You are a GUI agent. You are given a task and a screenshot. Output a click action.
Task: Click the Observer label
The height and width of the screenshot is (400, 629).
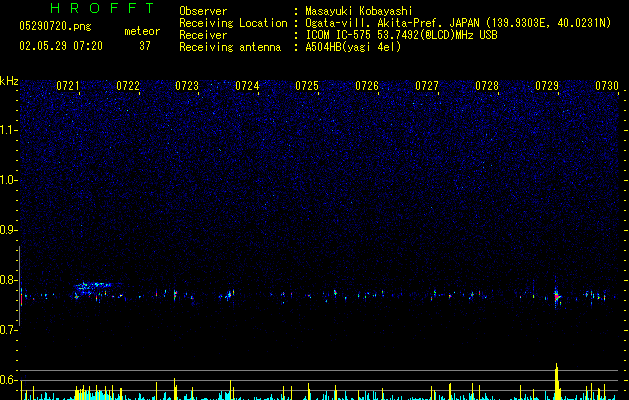[203, 11]
